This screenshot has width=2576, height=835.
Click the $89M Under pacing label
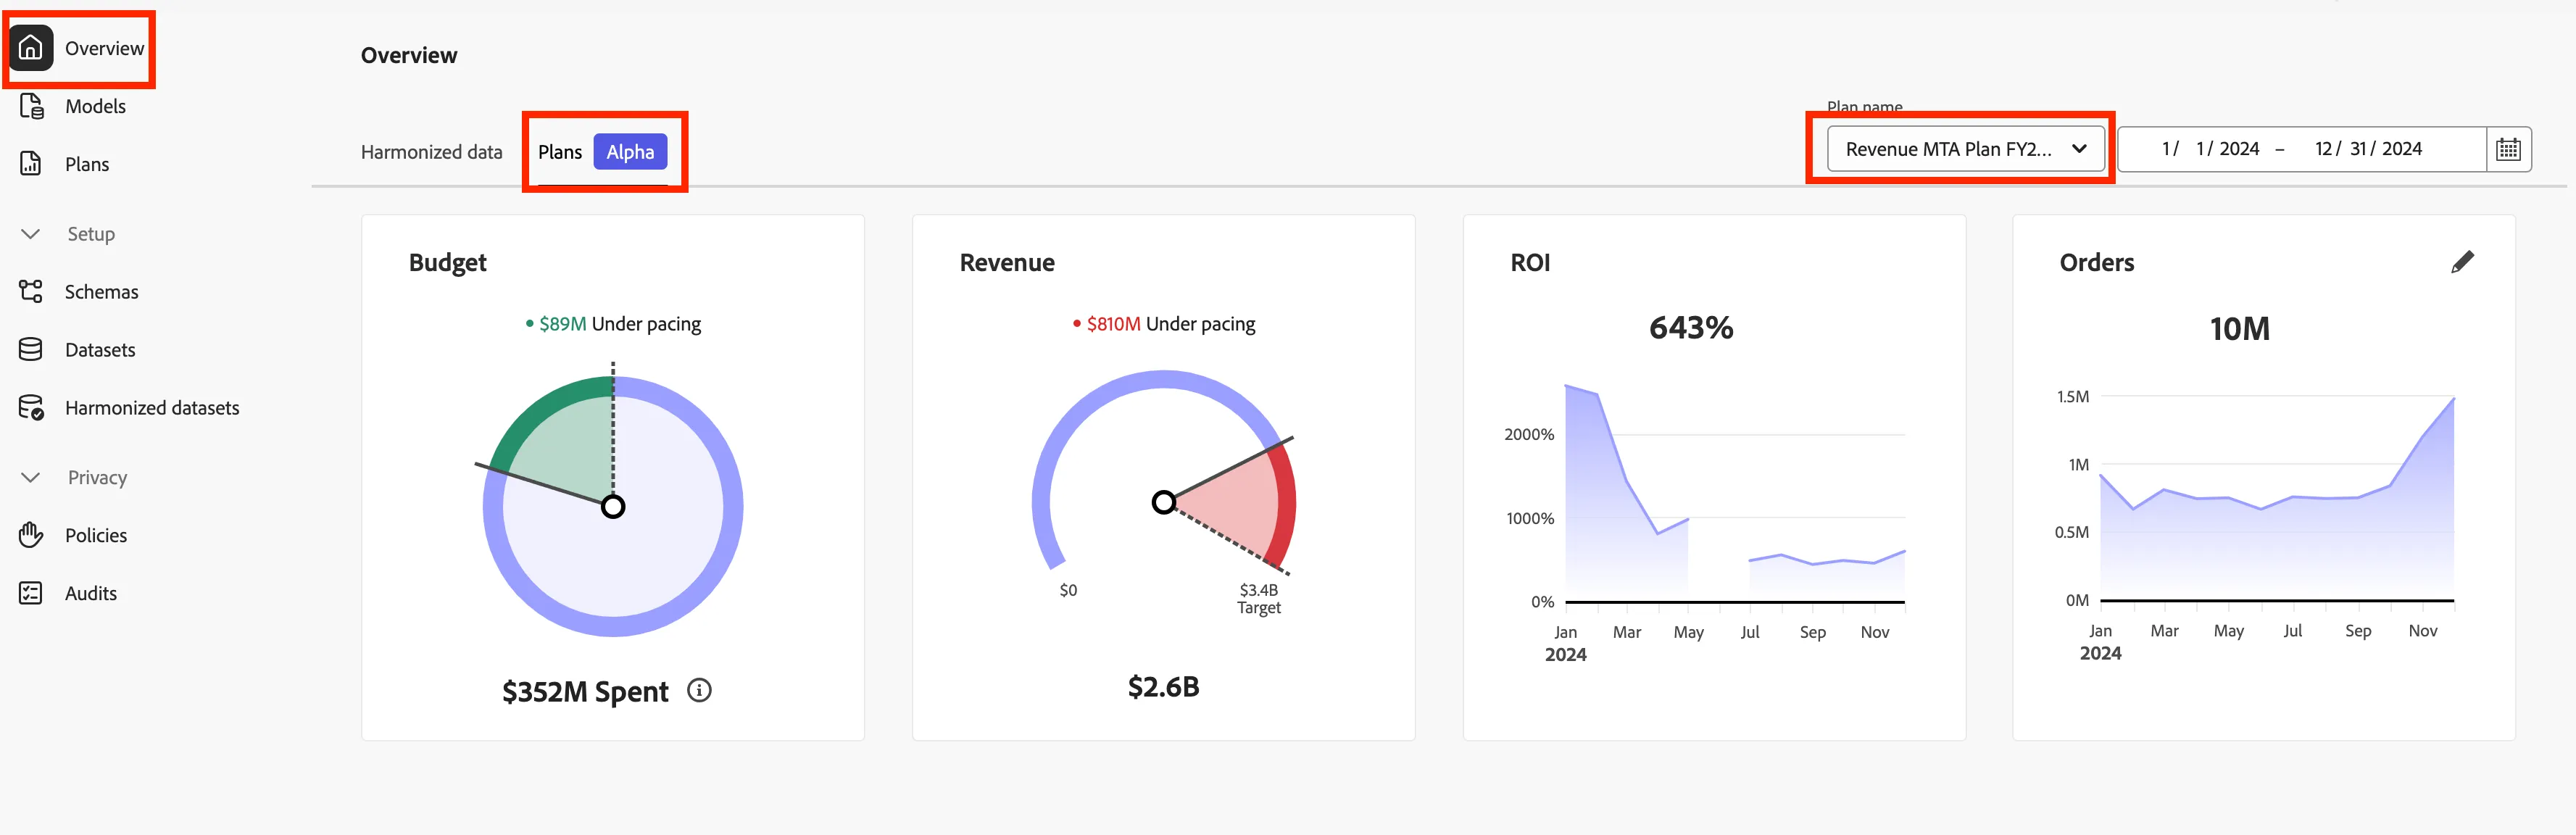pyautogui.click(x=614, y=324)
